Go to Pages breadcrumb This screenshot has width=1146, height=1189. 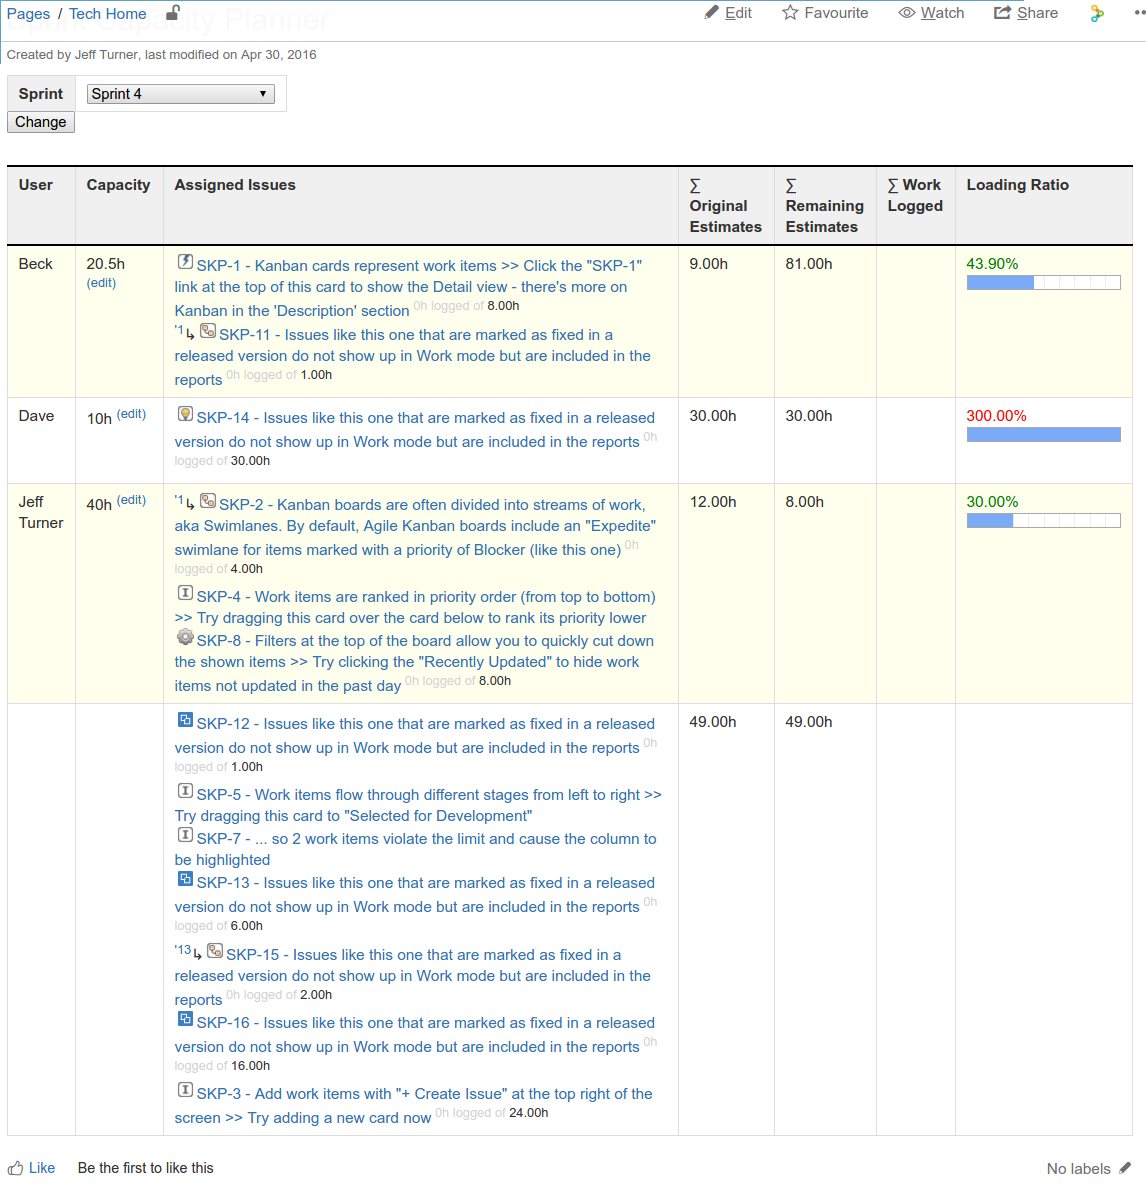28,14
